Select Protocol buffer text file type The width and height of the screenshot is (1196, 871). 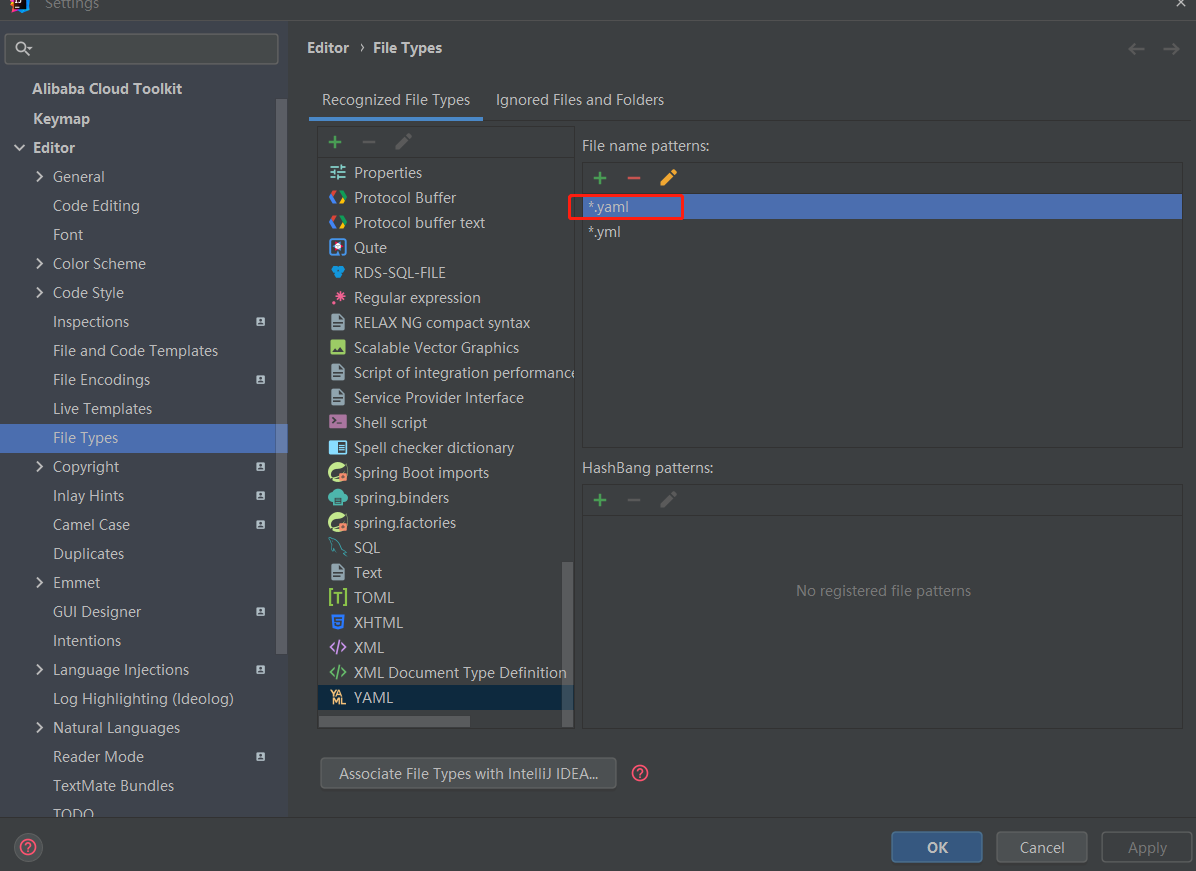445,223
